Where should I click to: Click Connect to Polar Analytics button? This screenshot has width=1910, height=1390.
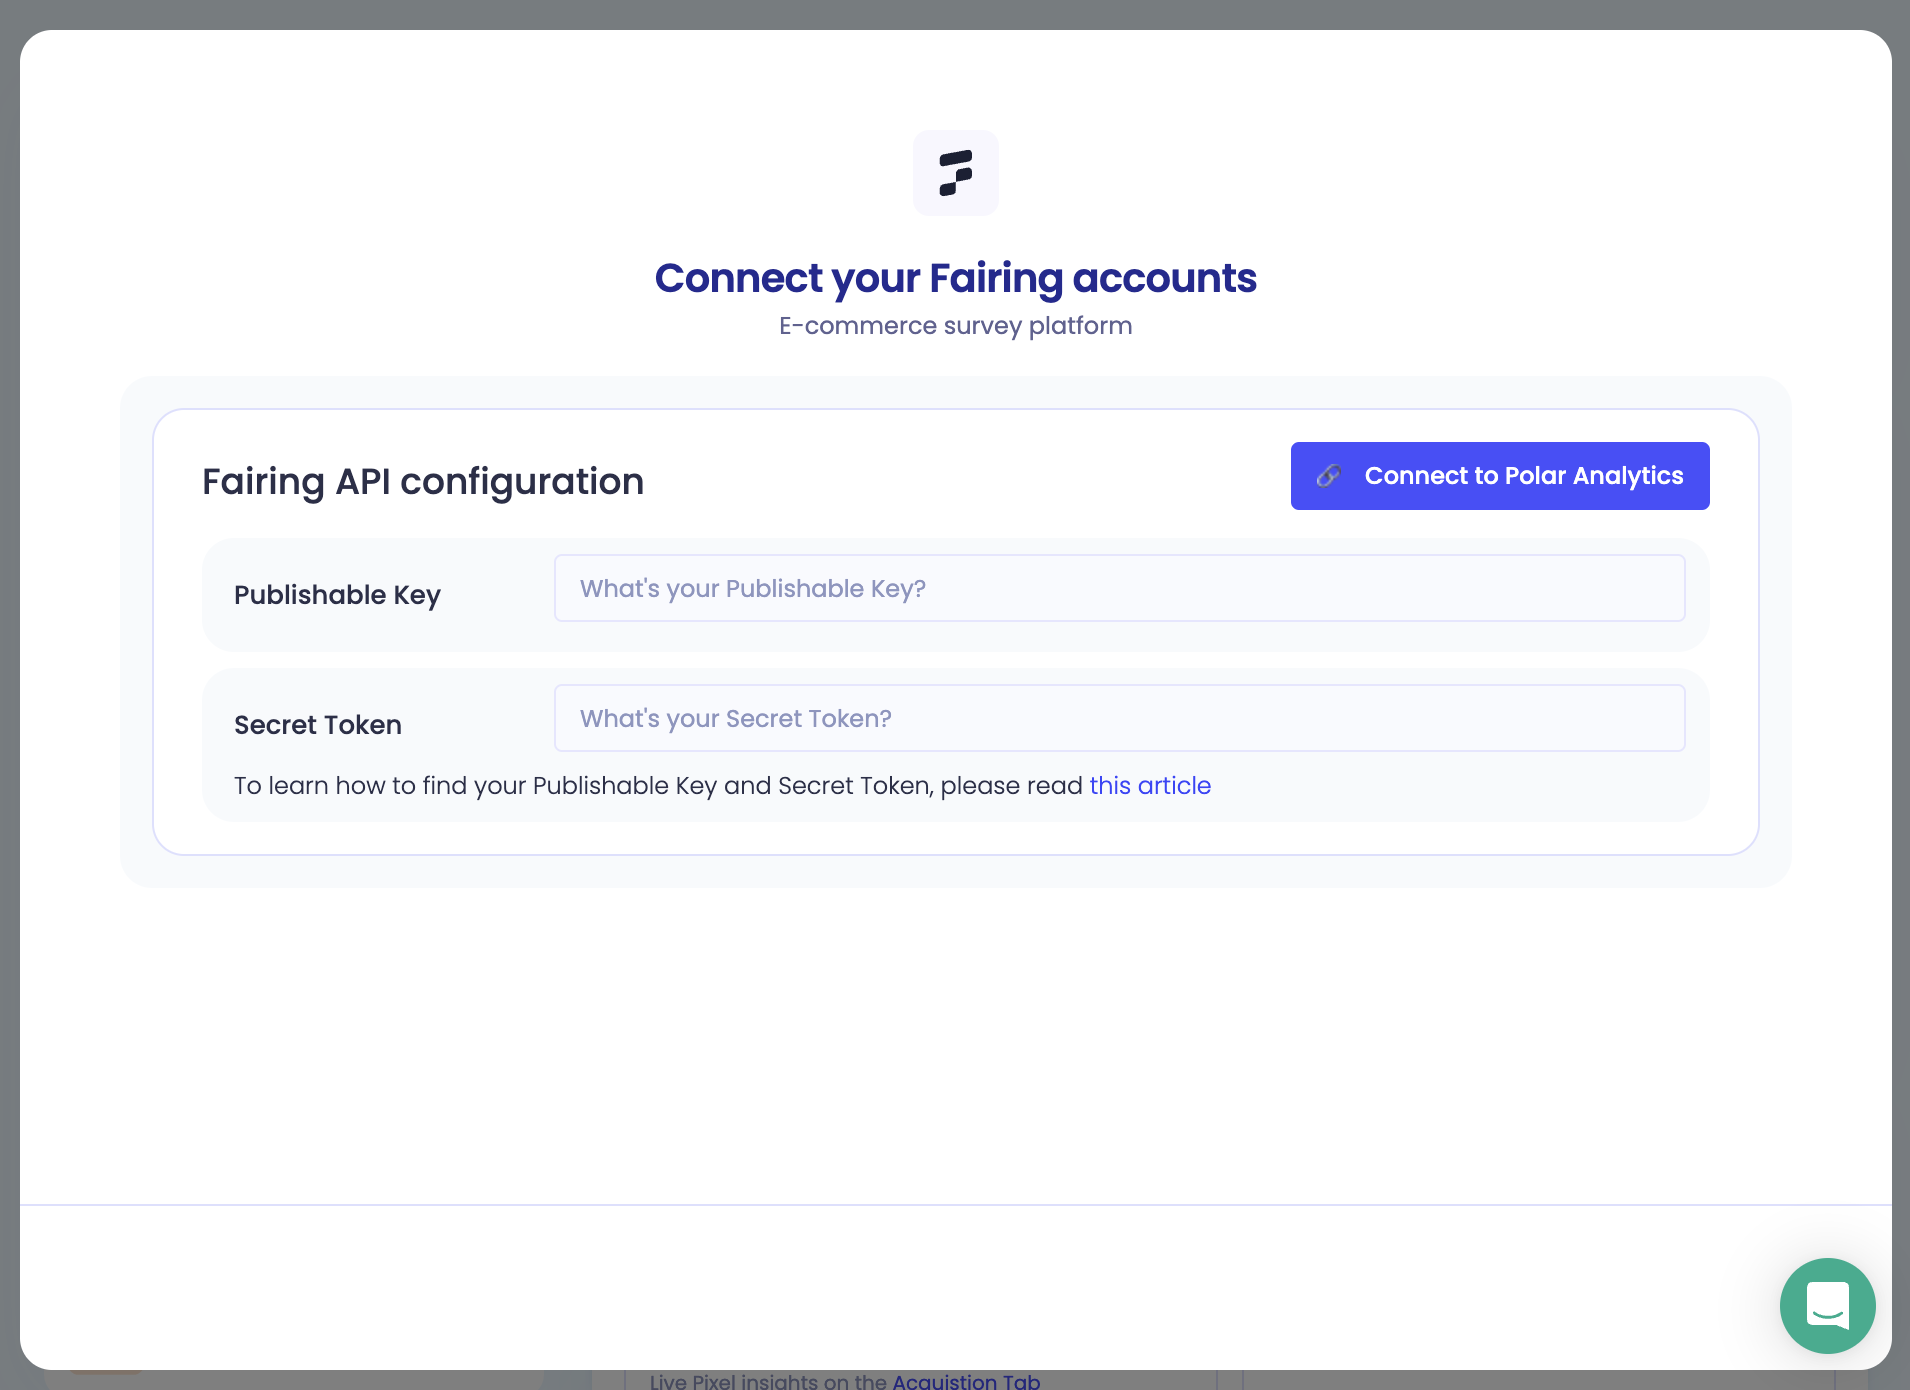1500,476
